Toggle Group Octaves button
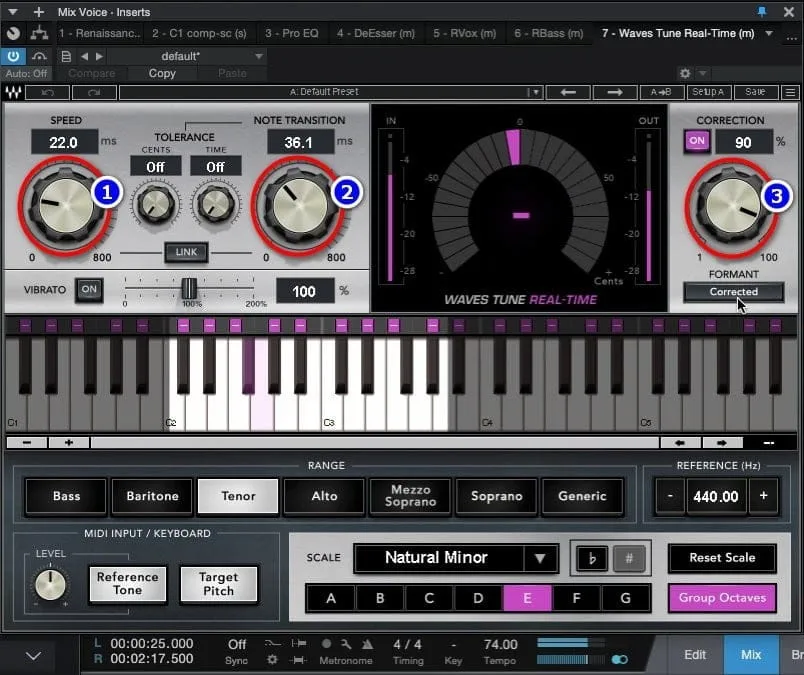The image size is (804, 675). pyautogui.click(x=722, y=598)
